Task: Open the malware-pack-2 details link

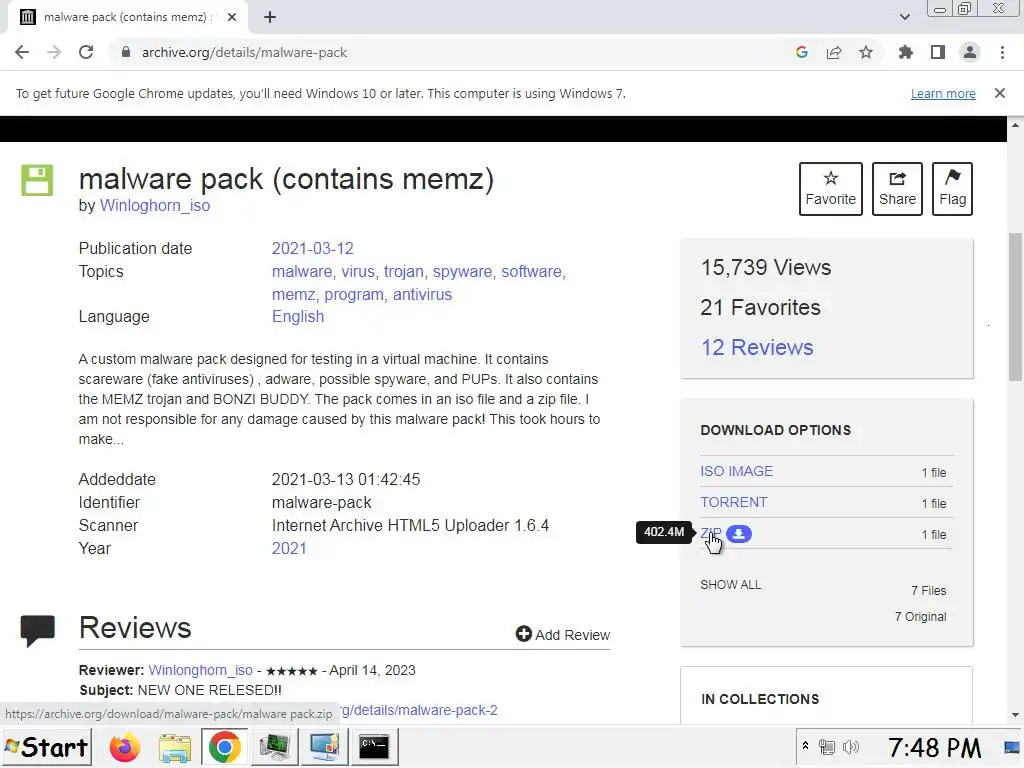Action: pyautogui.click(x=418, y=710)
